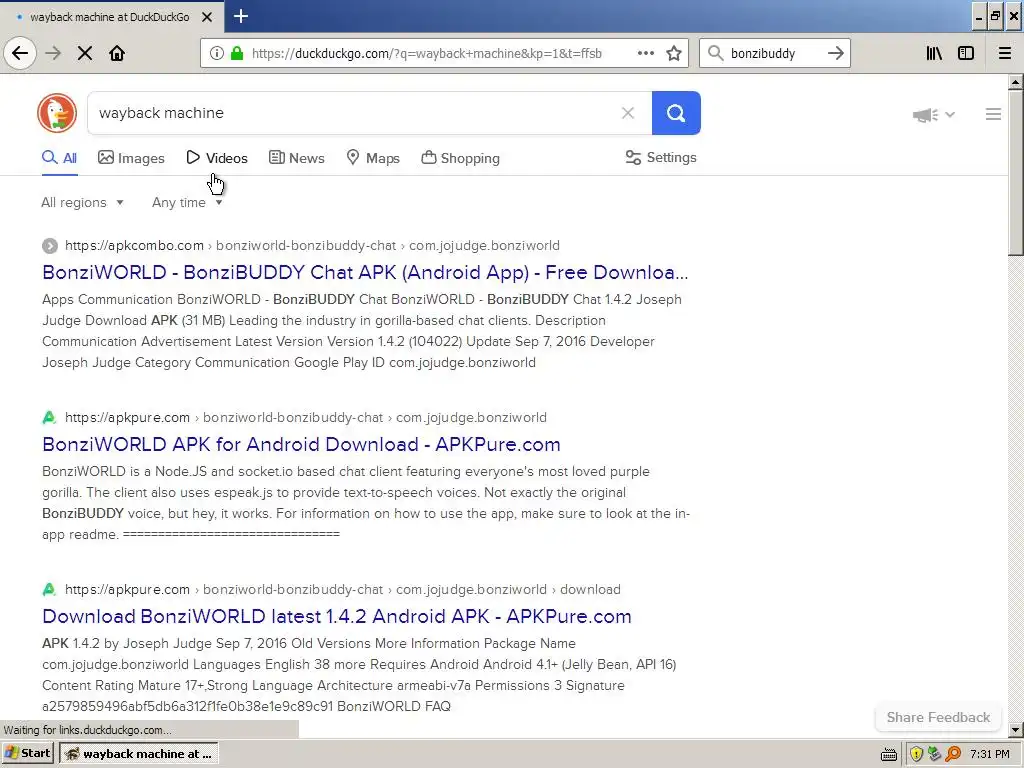Switch to Shopping results tab

point(460,158)
